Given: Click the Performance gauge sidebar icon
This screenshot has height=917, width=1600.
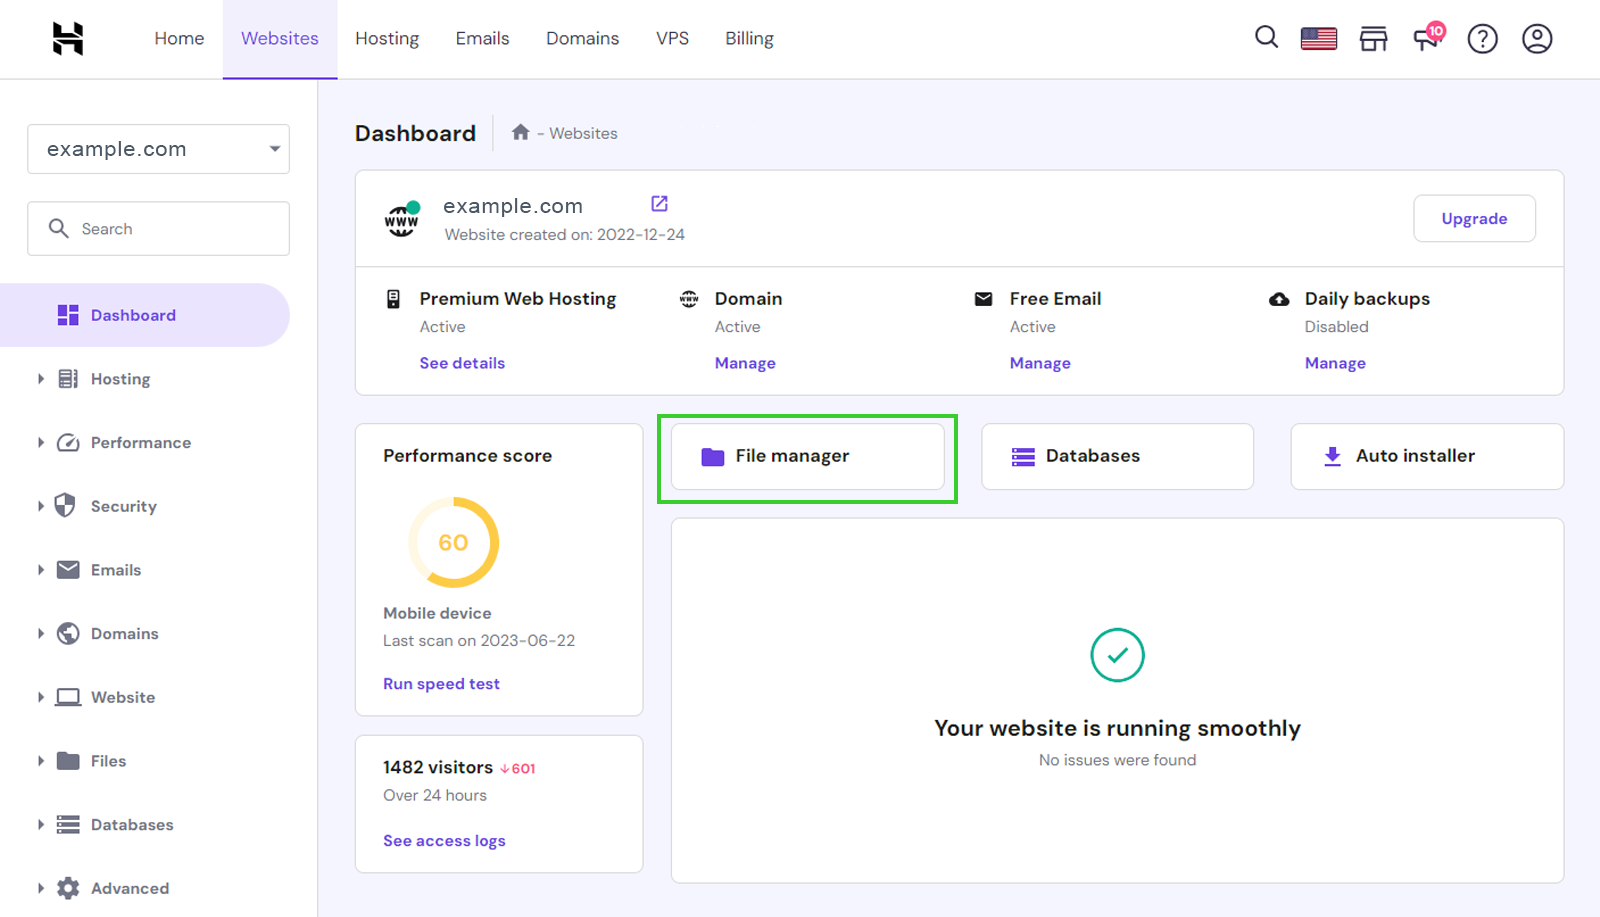Looking at the screenshot, I should coord(68,442).
